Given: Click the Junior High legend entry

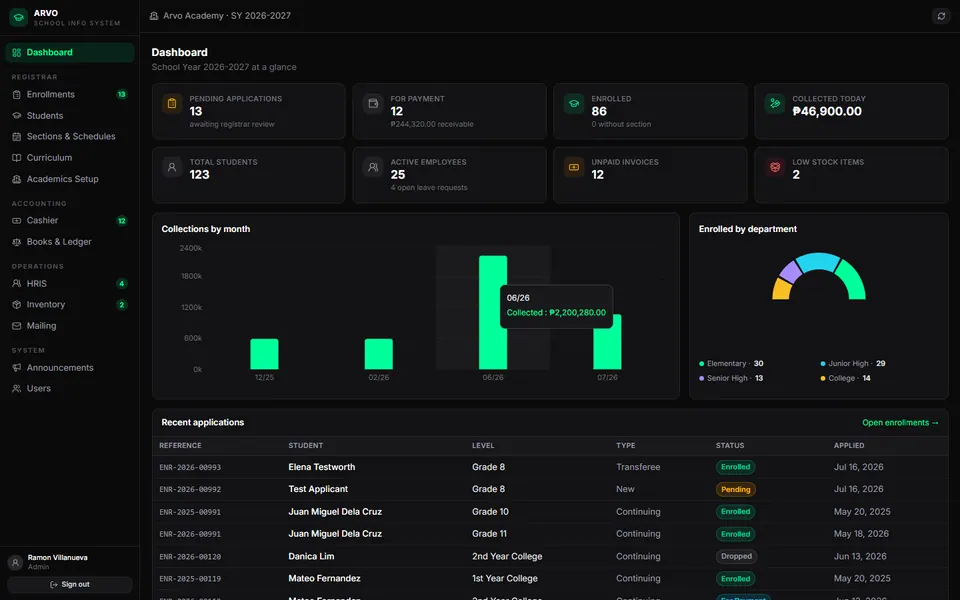Looking at the screenshot, I should (x=853, y=364).
